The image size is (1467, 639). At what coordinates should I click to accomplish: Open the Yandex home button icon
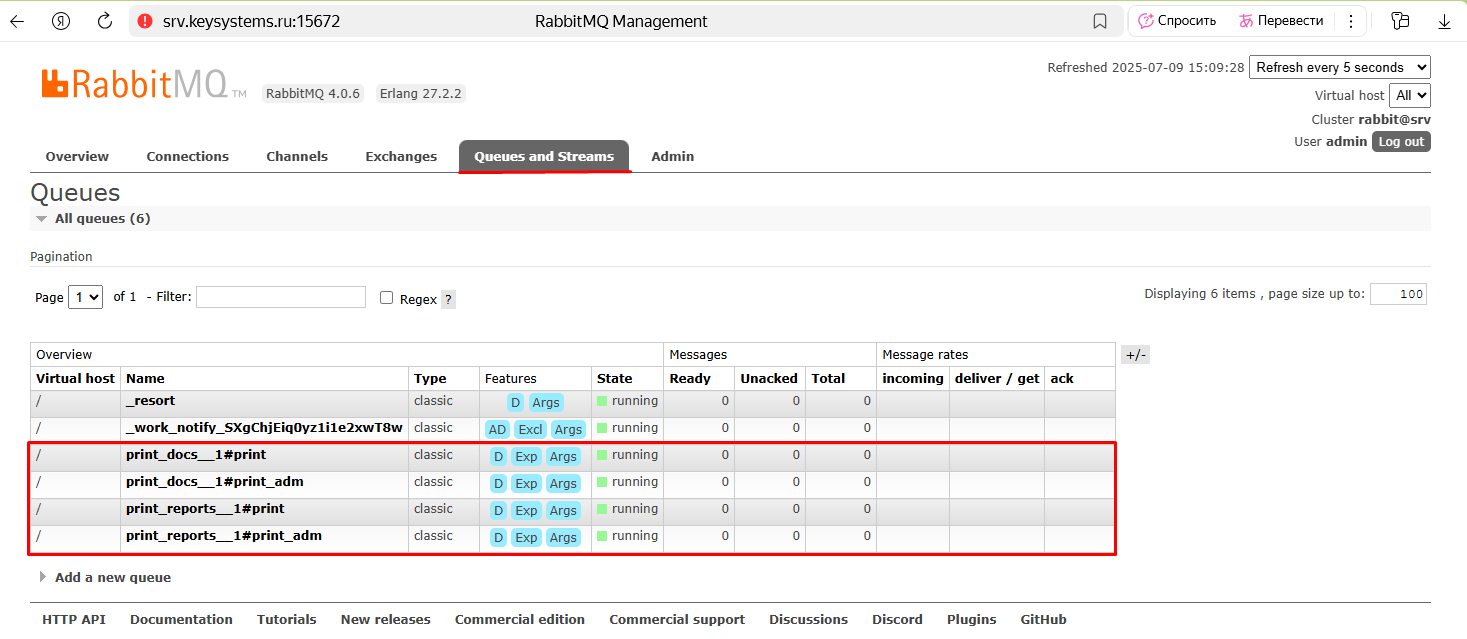[60, 21]
